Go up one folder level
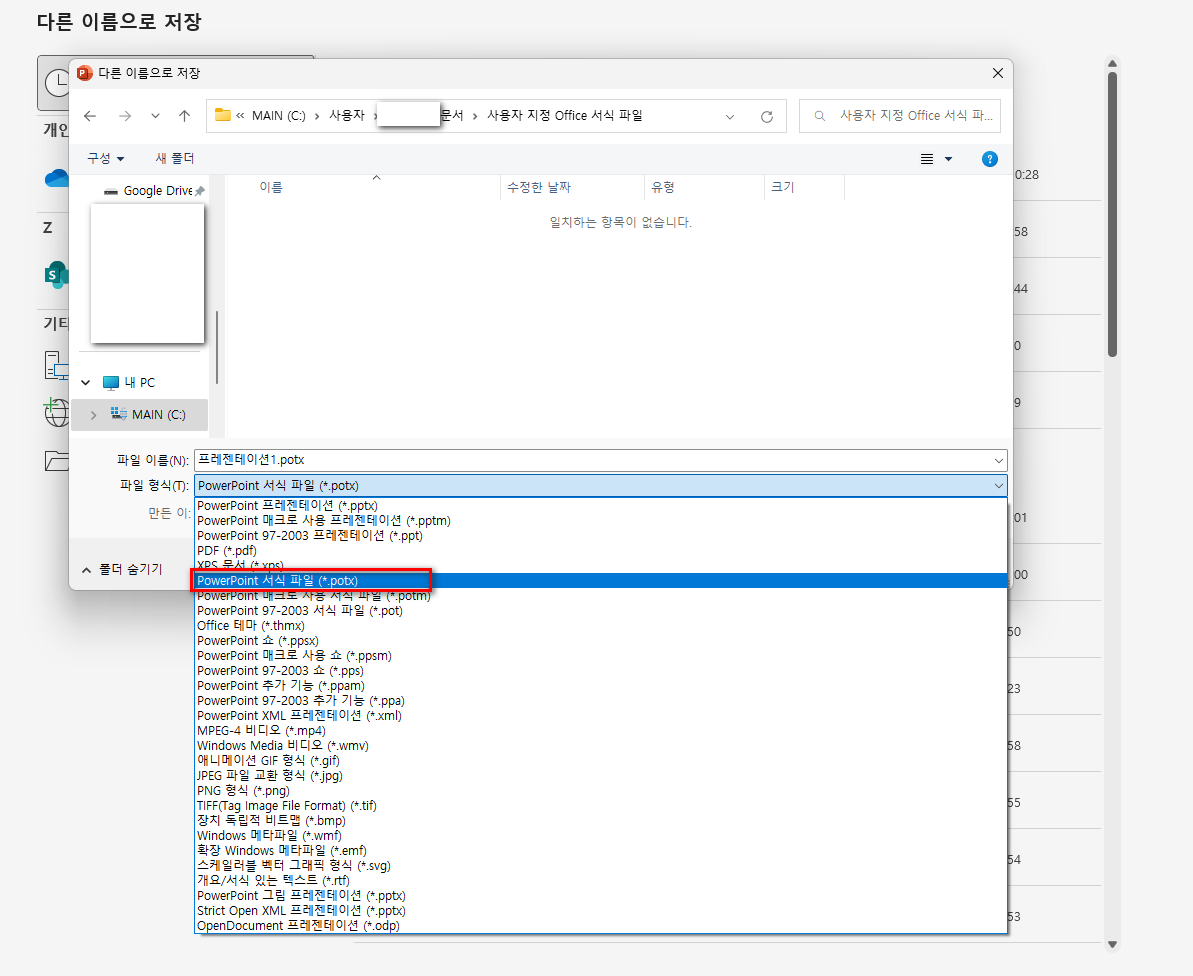Image resolution: width=1193 pixels, height=976 pixels. (184, 116)
